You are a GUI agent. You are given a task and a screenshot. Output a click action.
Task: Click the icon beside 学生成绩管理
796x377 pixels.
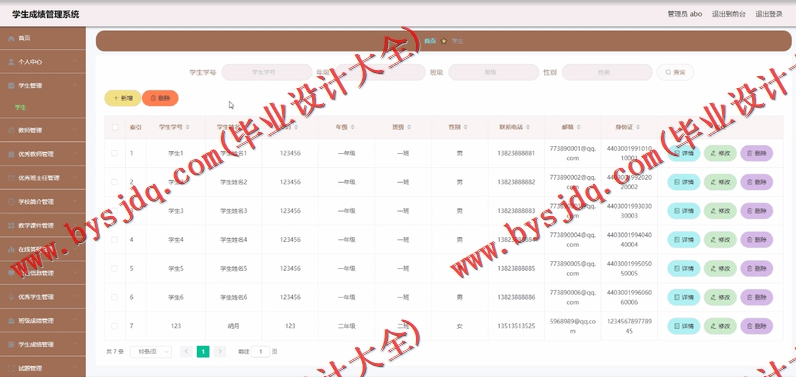coord(11,345)
